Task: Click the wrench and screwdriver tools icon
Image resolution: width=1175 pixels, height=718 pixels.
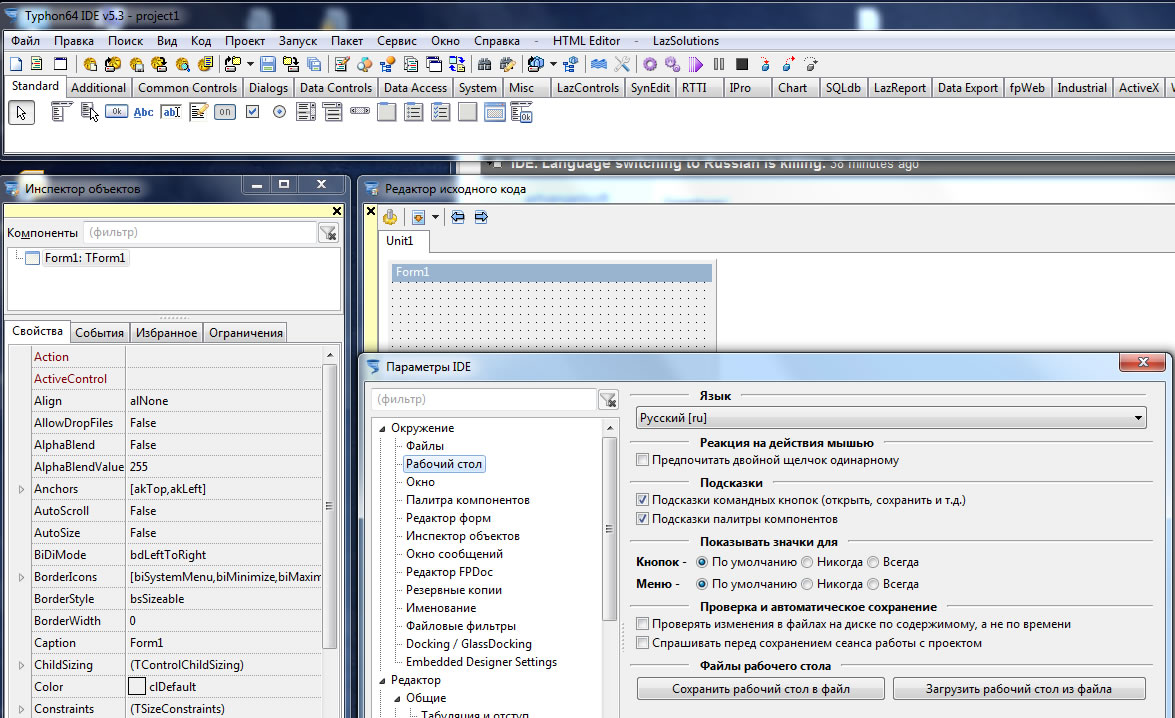Action: tap(622, 64)
